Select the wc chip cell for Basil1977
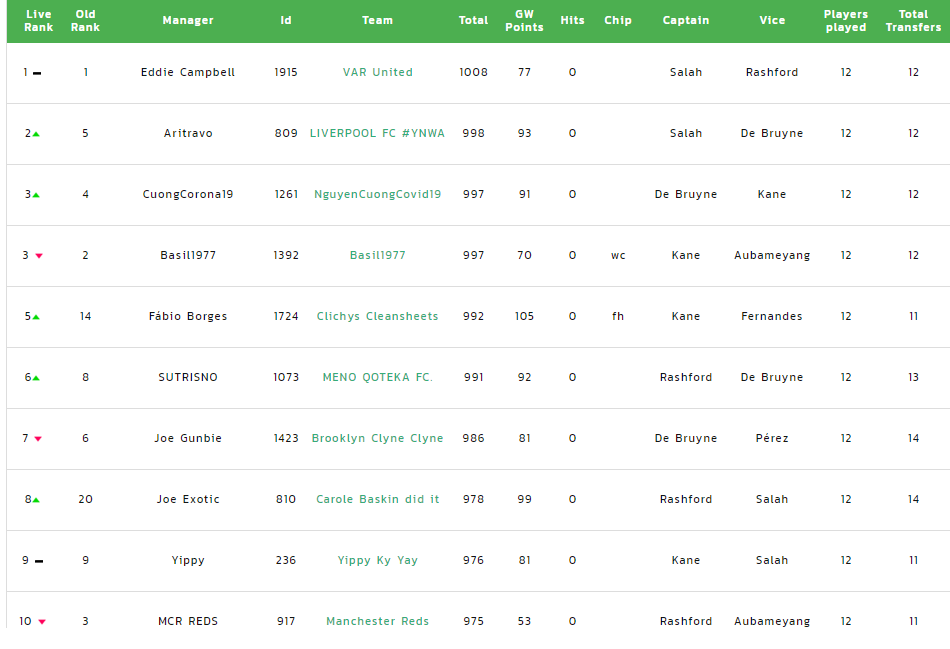The height and width of the screenshot is (649, 950). (618, 256)
